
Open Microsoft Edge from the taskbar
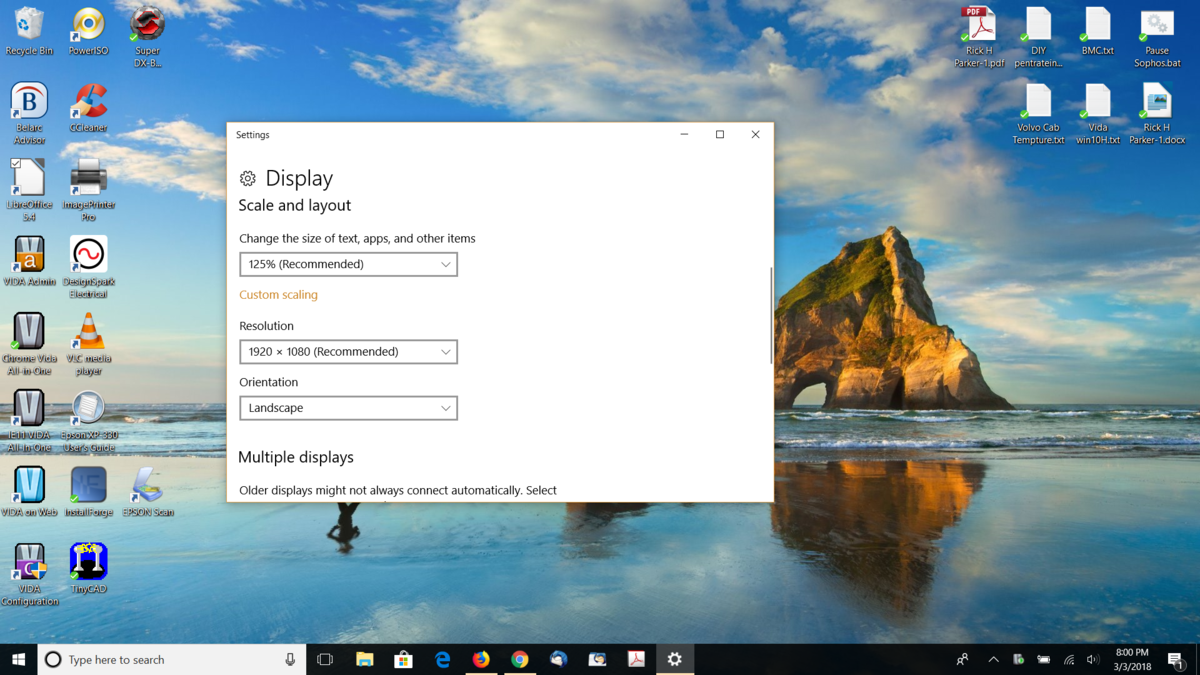[443, 660]
